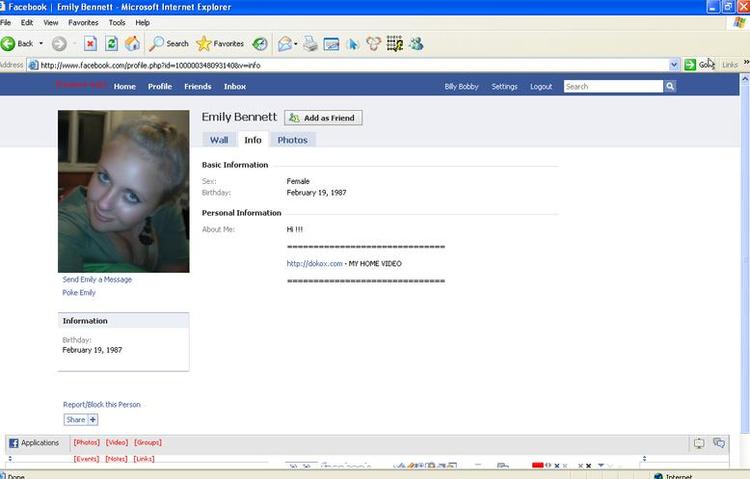Click the Share button

[x=81, y=420]
